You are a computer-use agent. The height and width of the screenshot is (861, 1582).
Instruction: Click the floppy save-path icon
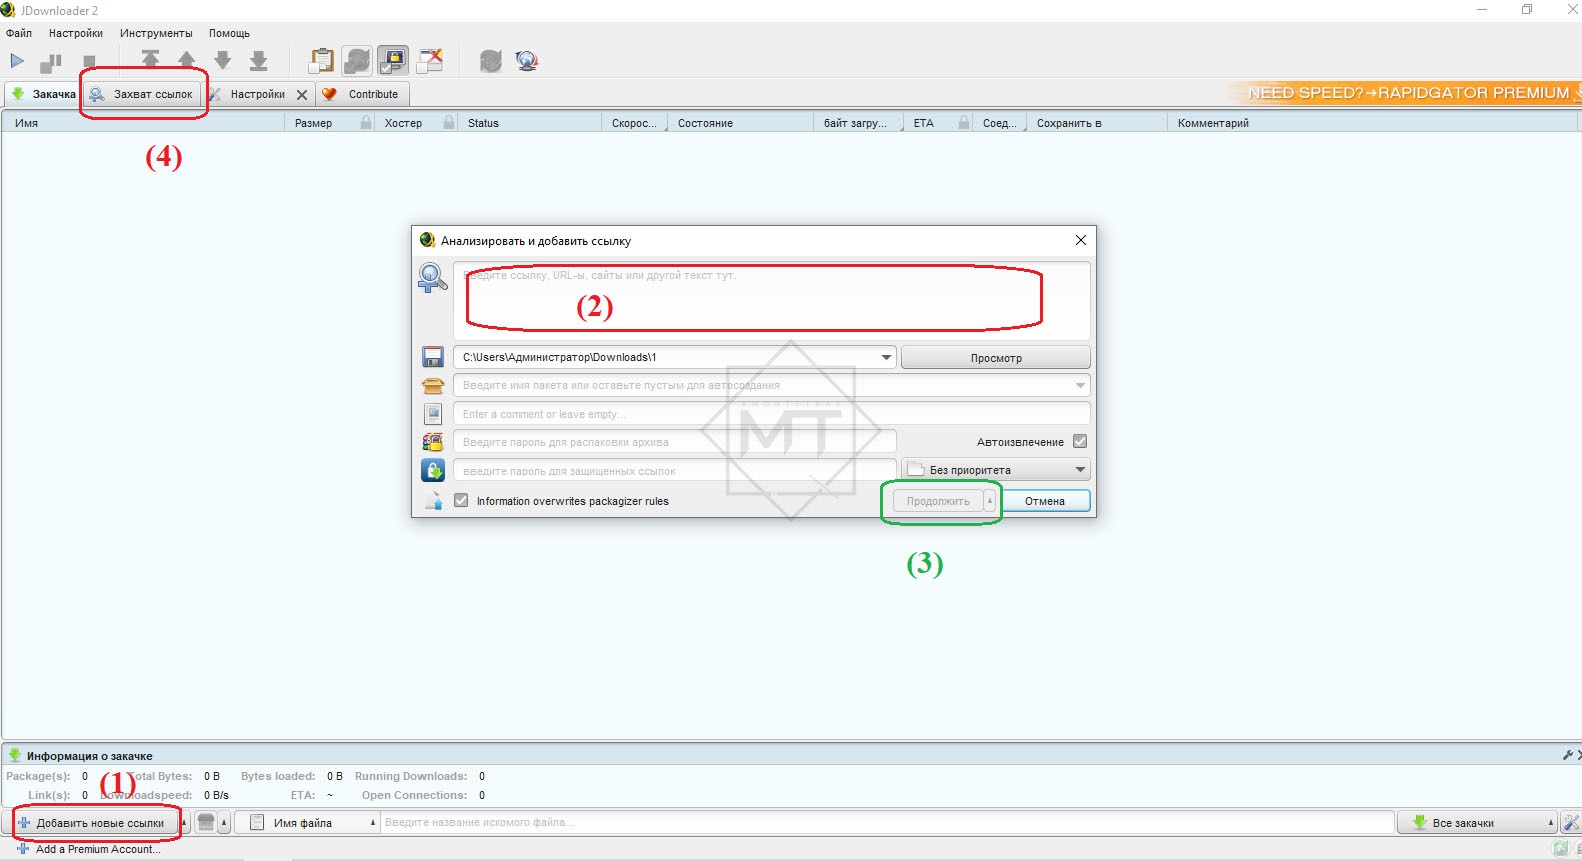point(433,357)
